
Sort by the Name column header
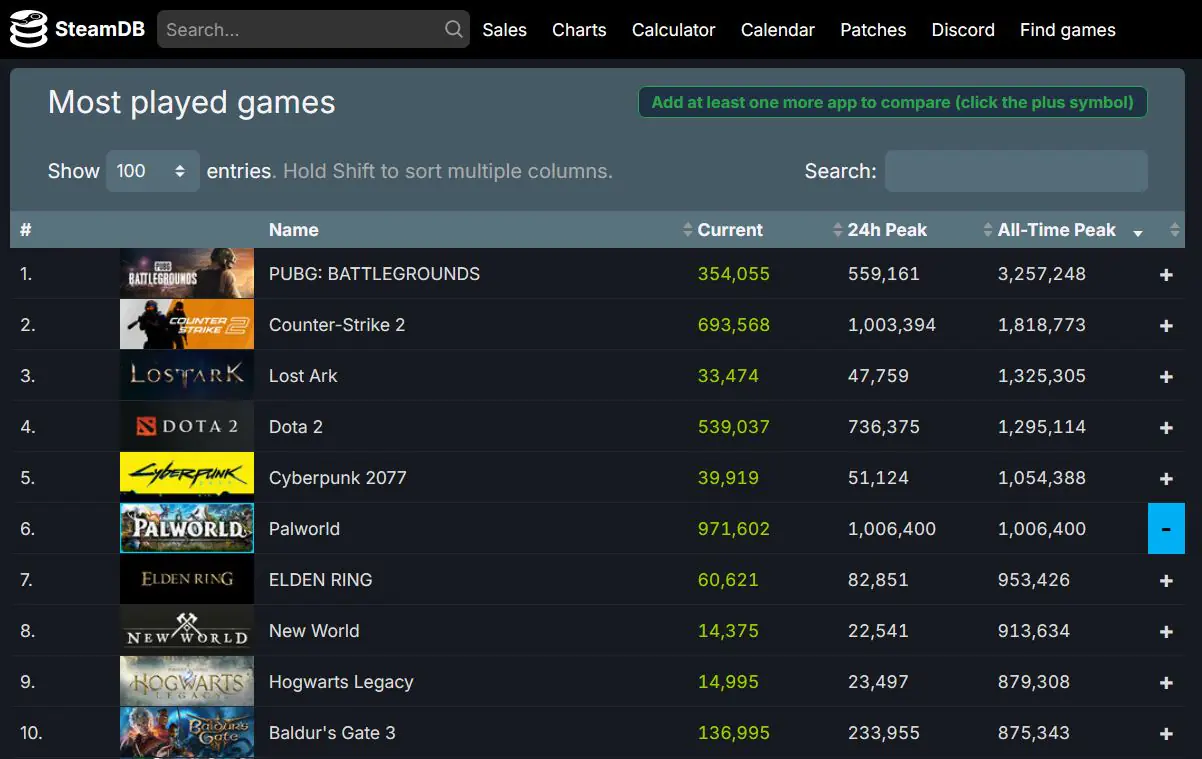click(x=294, y=230)
